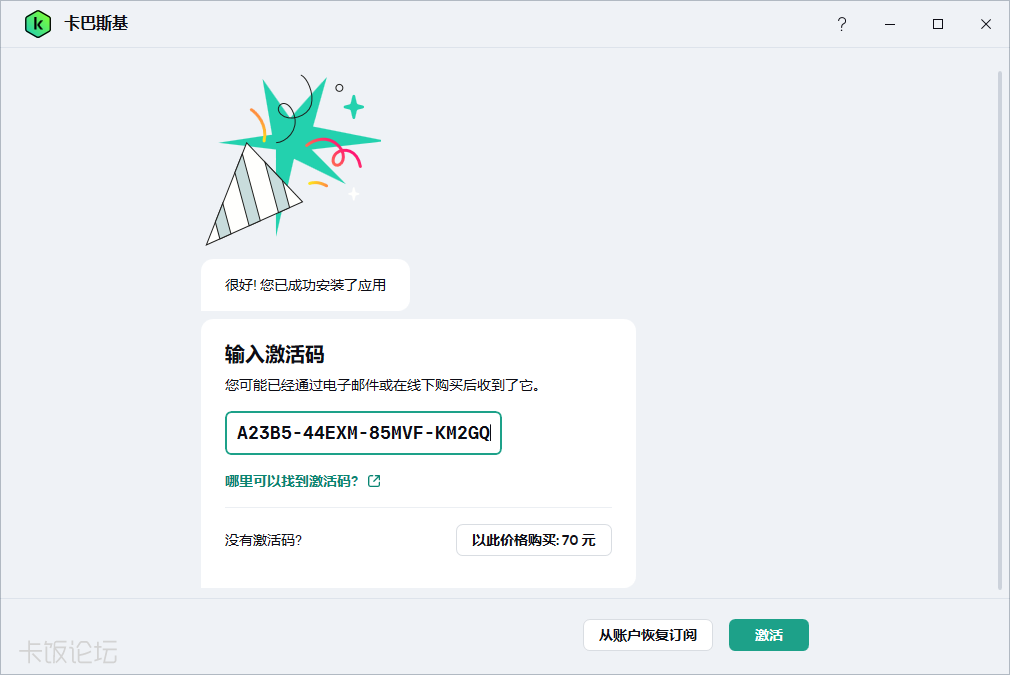Screen dimensions: 1010x675
Task: Click the Kaspersky hexagon logo icon
Action: (38, 24)
